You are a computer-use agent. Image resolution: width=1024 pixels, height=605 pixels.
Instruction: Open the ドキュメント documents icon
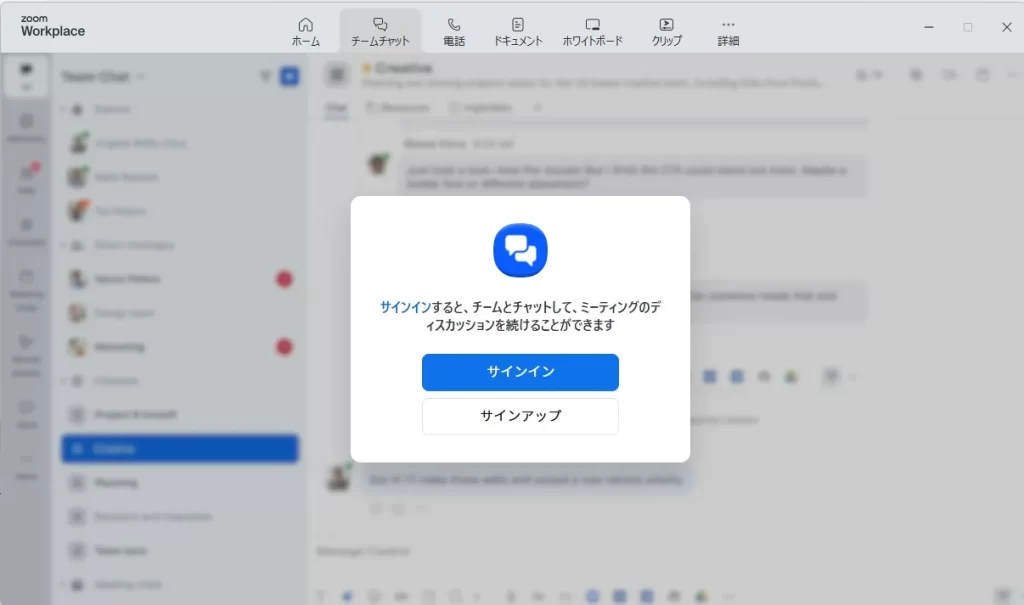coord(518,31)
